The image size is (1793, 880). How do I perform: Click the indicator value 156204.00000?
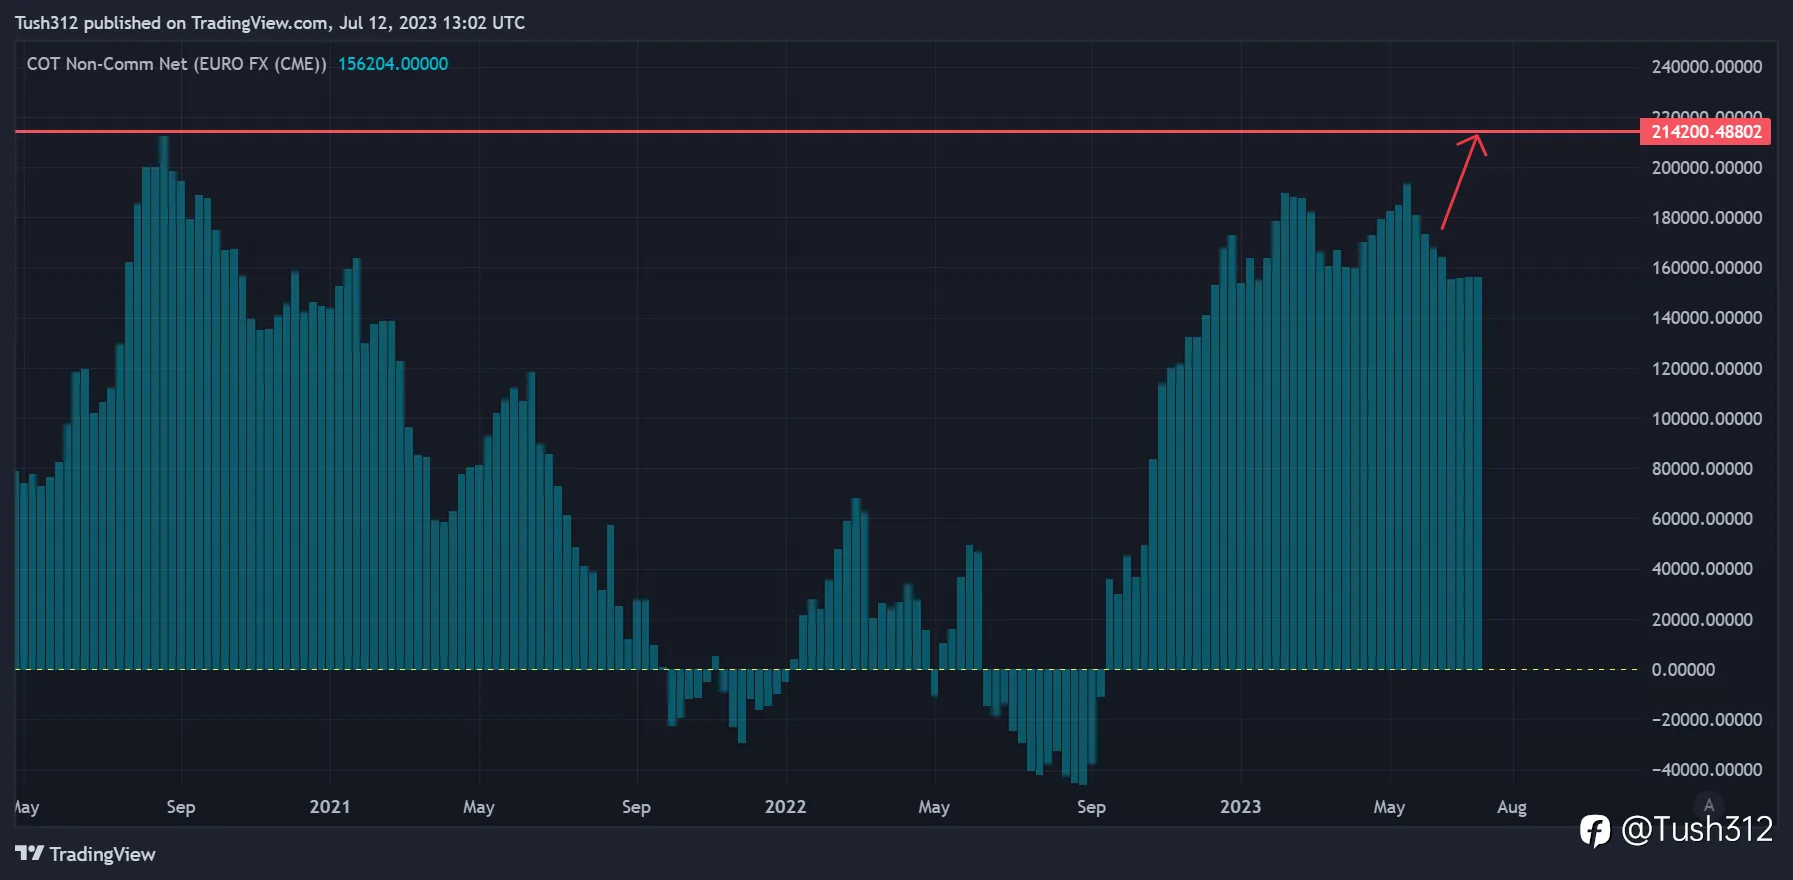point(393,64)
